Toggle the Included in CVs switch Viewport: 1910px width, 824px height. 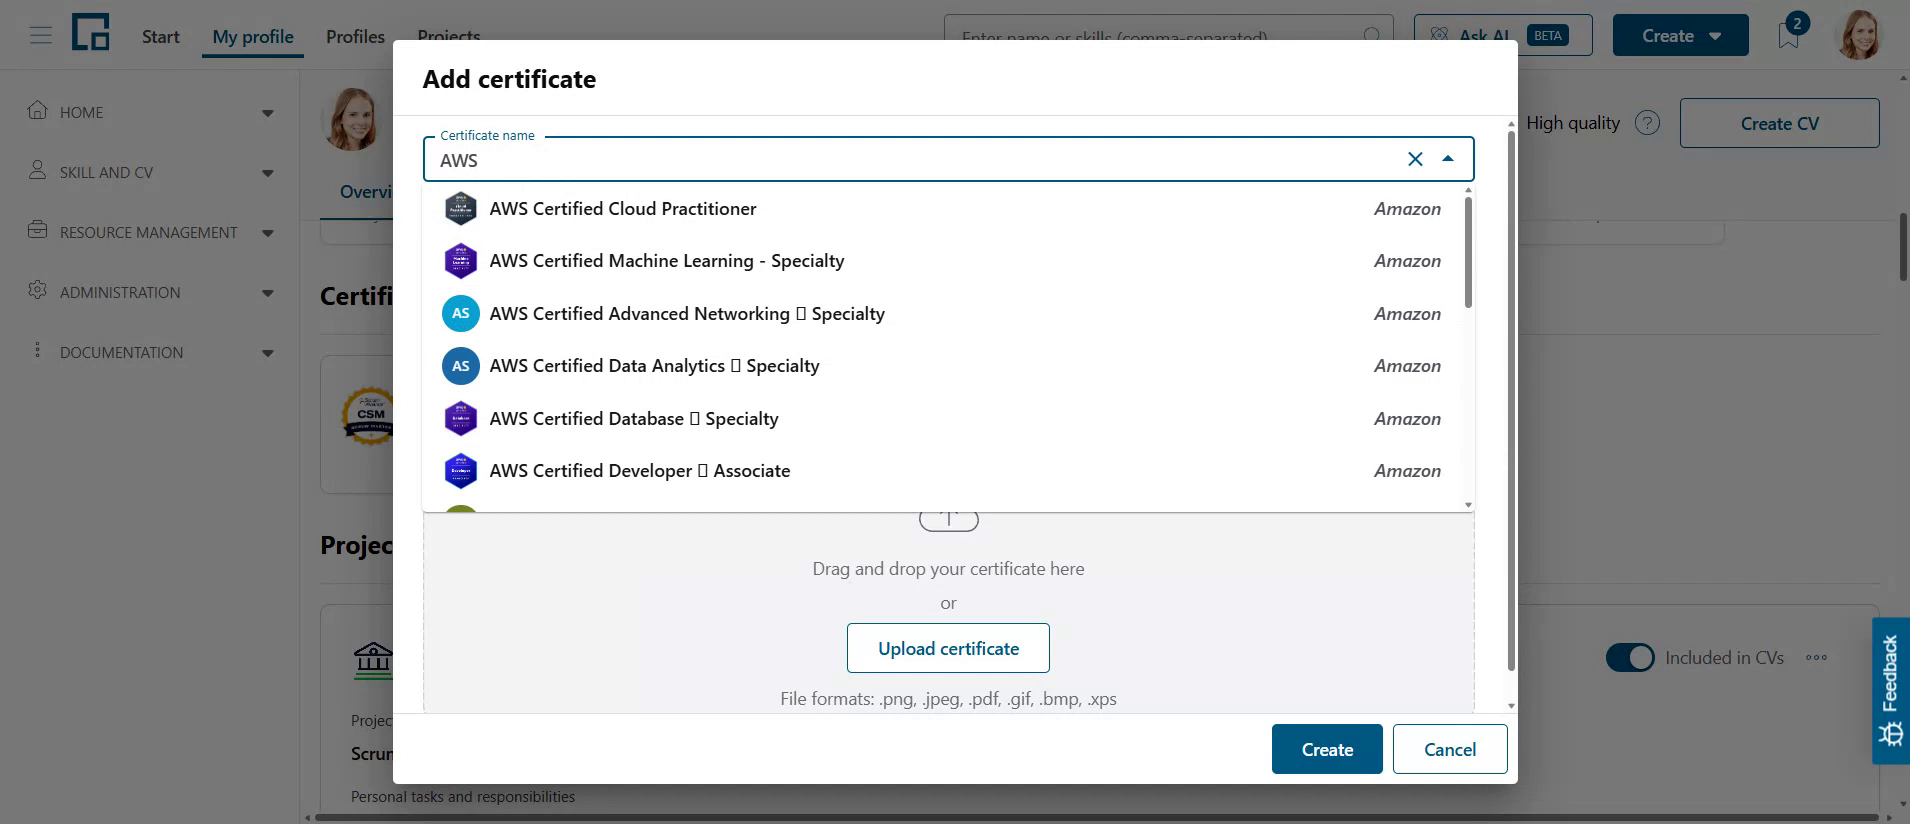1630,658
